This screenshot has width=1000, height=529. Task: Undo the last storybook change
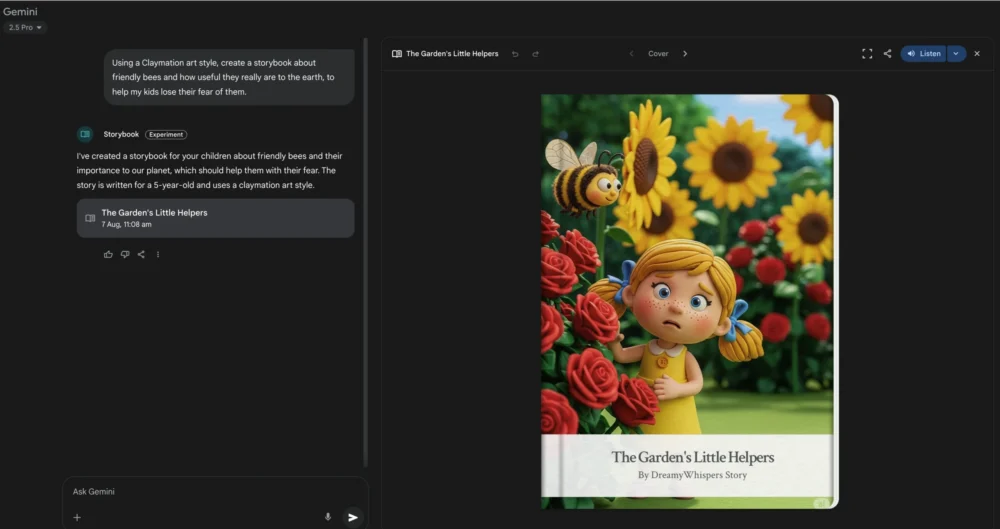point(515,54)
